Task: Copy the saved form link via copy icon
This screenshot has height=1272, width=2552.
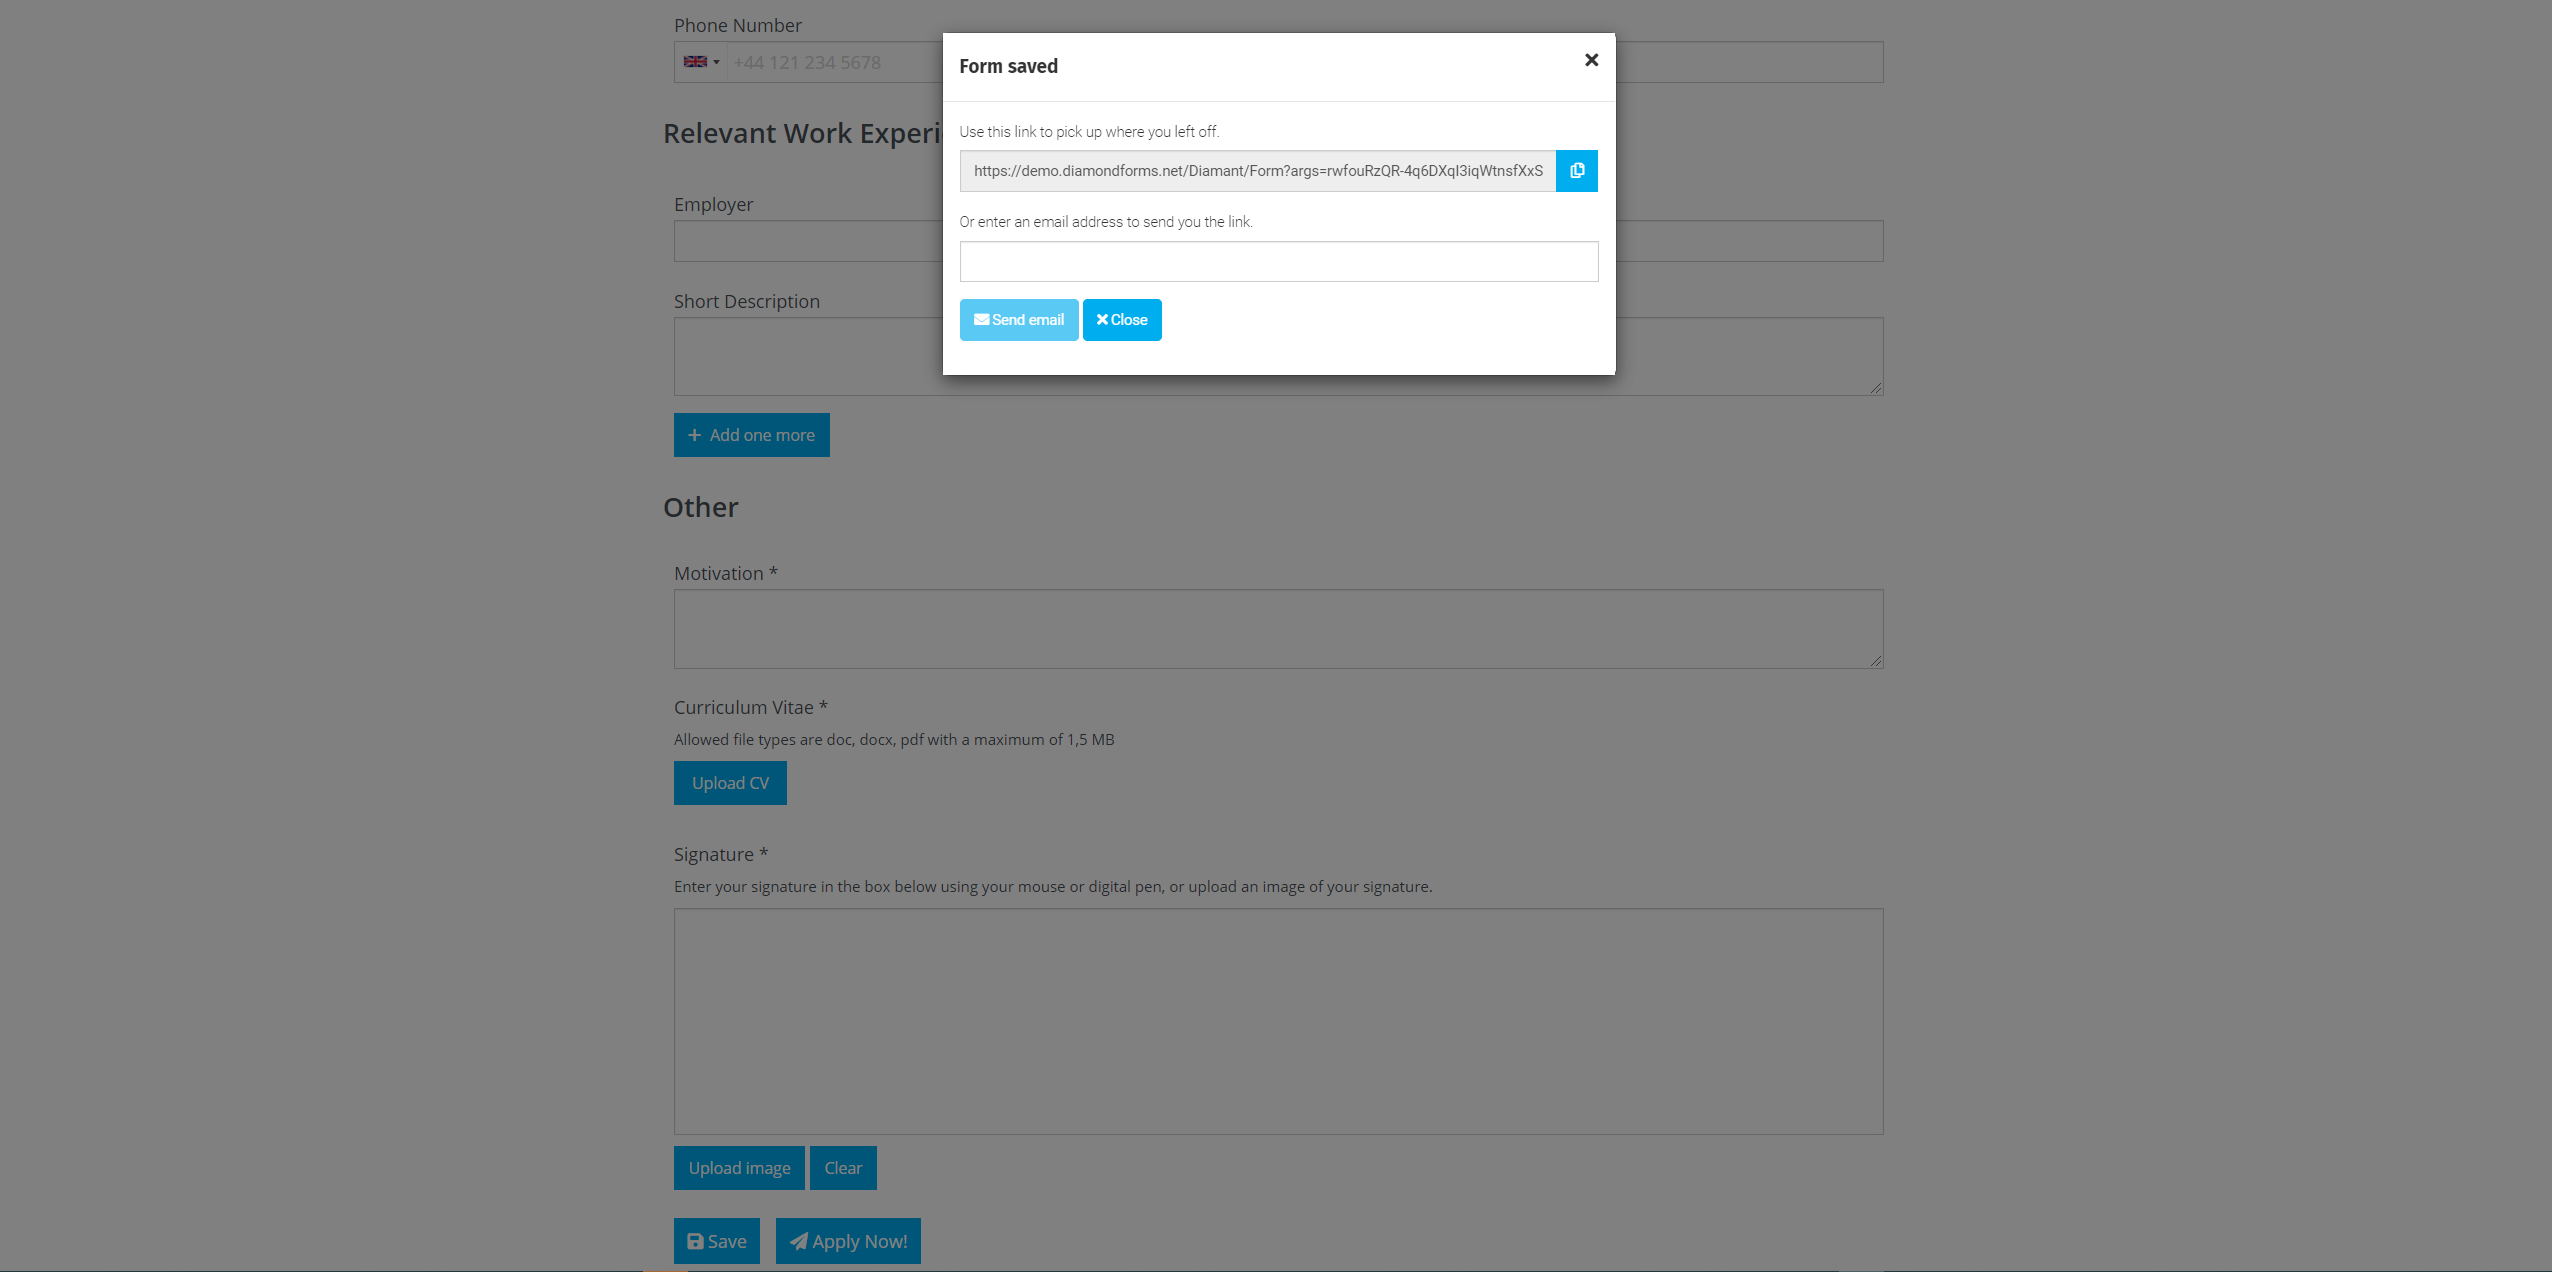Action: tap(1576, 170)
